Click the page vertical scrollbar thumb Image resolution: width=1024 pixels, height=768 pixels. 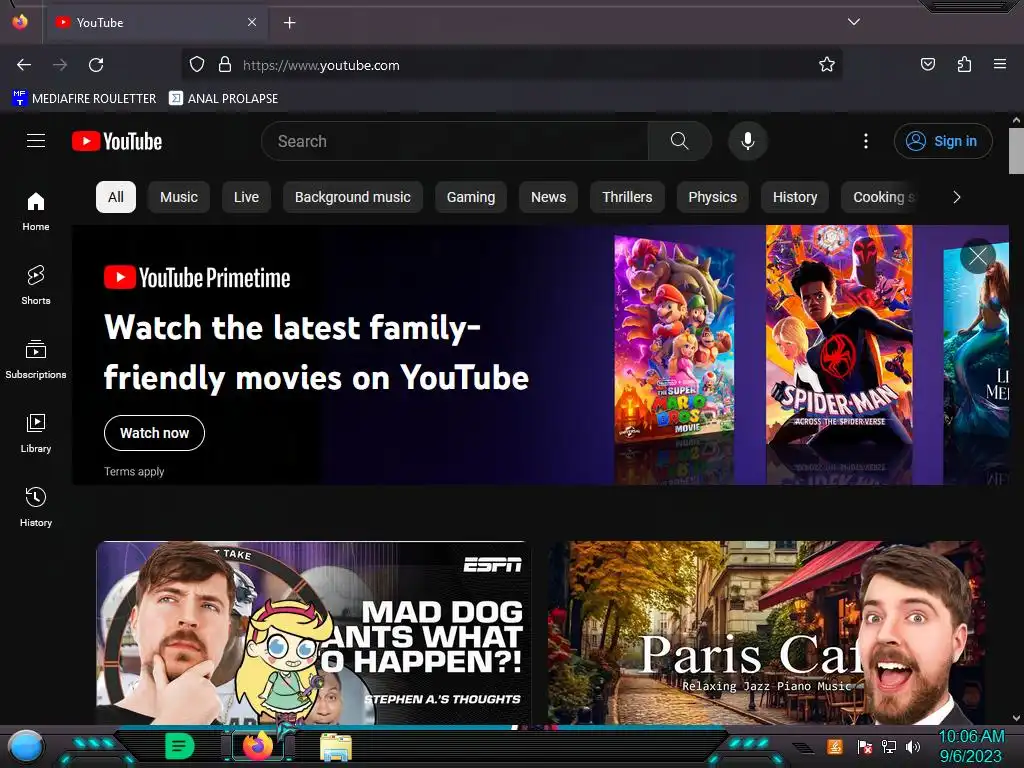(x=1016, y=151)
